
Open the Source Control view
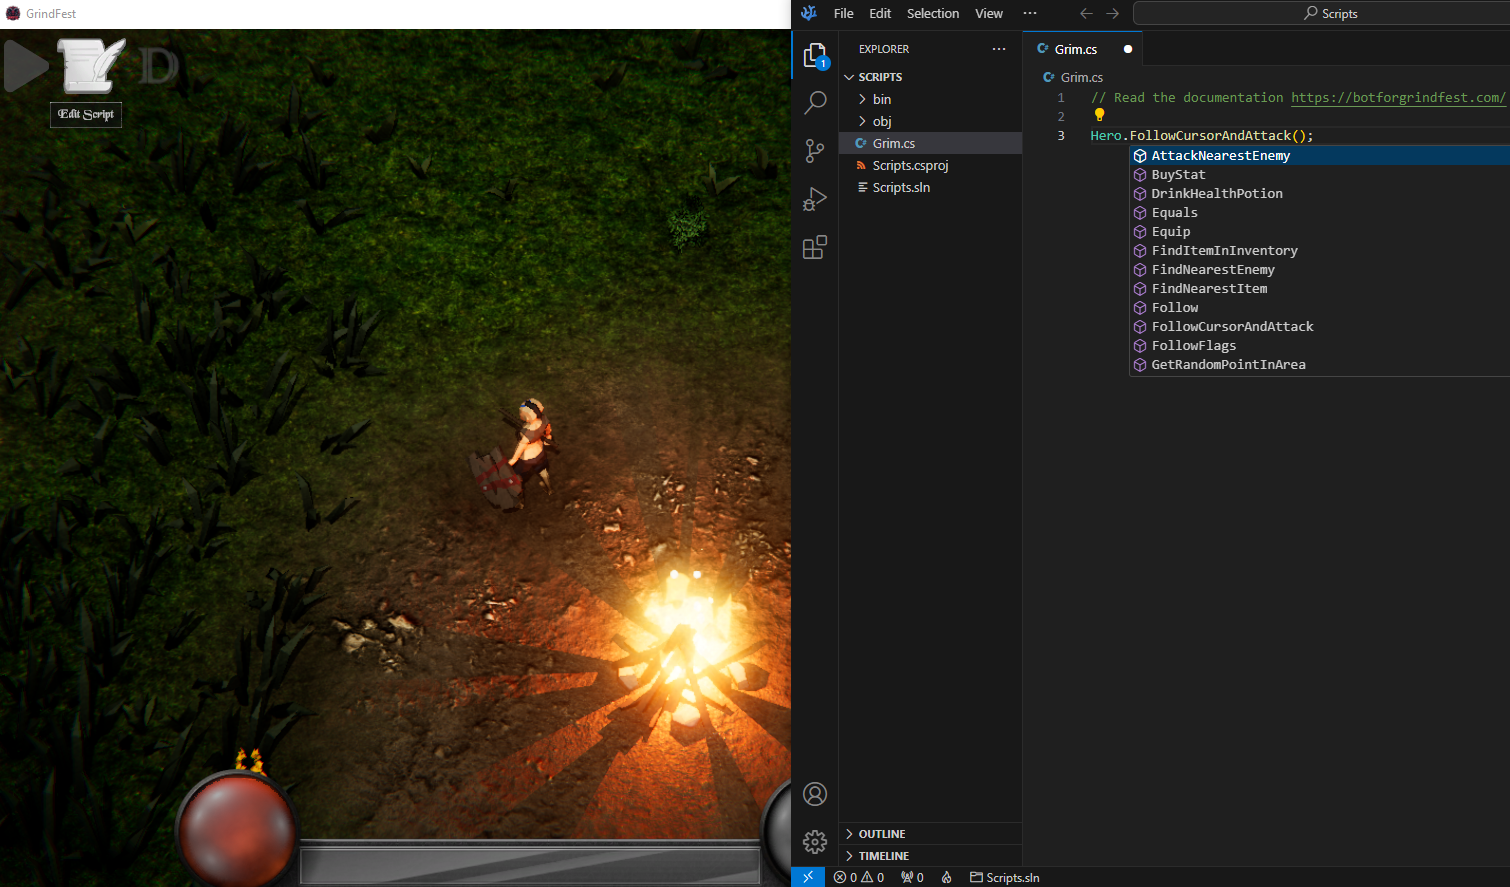pyautogui.click(x=815, y=150)
